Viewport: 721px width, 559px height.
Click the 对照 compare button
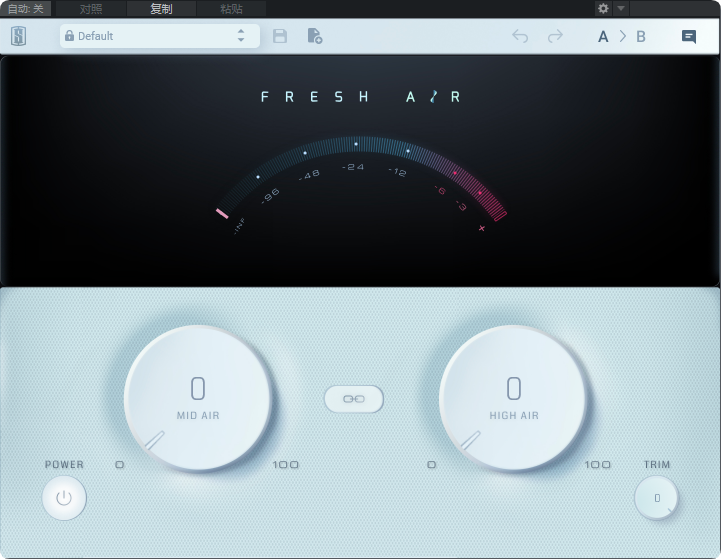coord(91,9)
